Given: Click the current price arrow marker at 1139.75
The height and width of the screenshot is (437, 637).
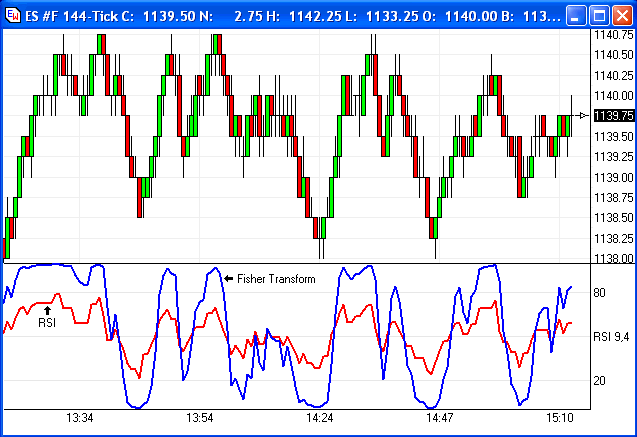Looking at the screenshot, I should [584, 115].
